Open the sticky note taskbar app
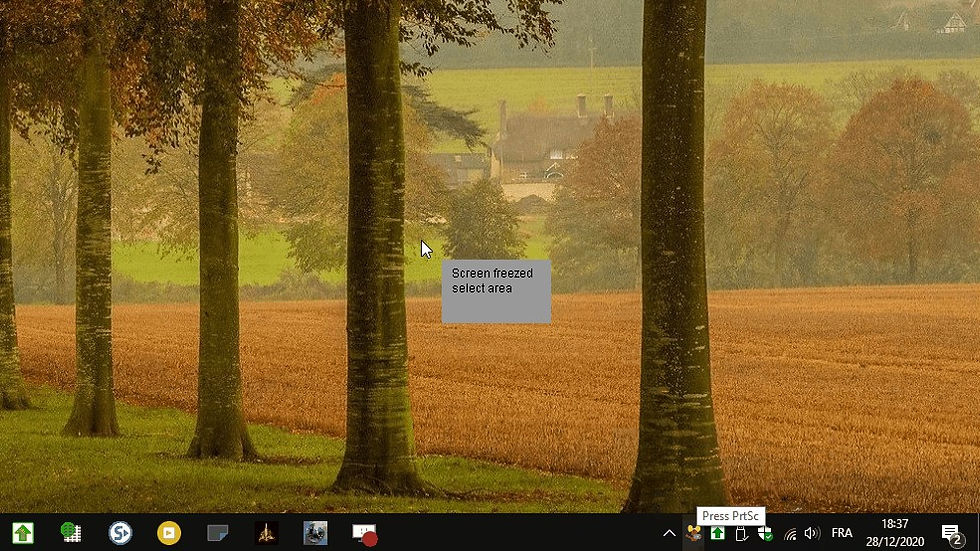 (x=218, y=533)
